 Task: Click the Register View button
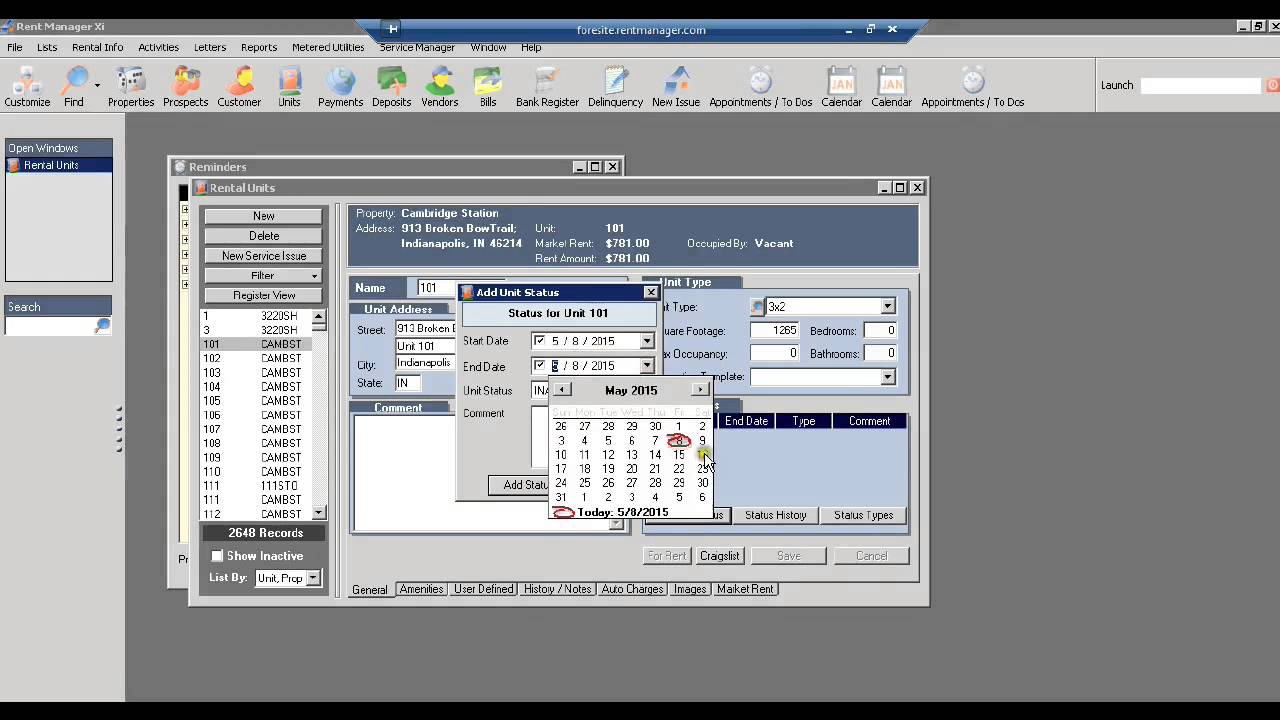pyautogui.click(x=264, y=296)
